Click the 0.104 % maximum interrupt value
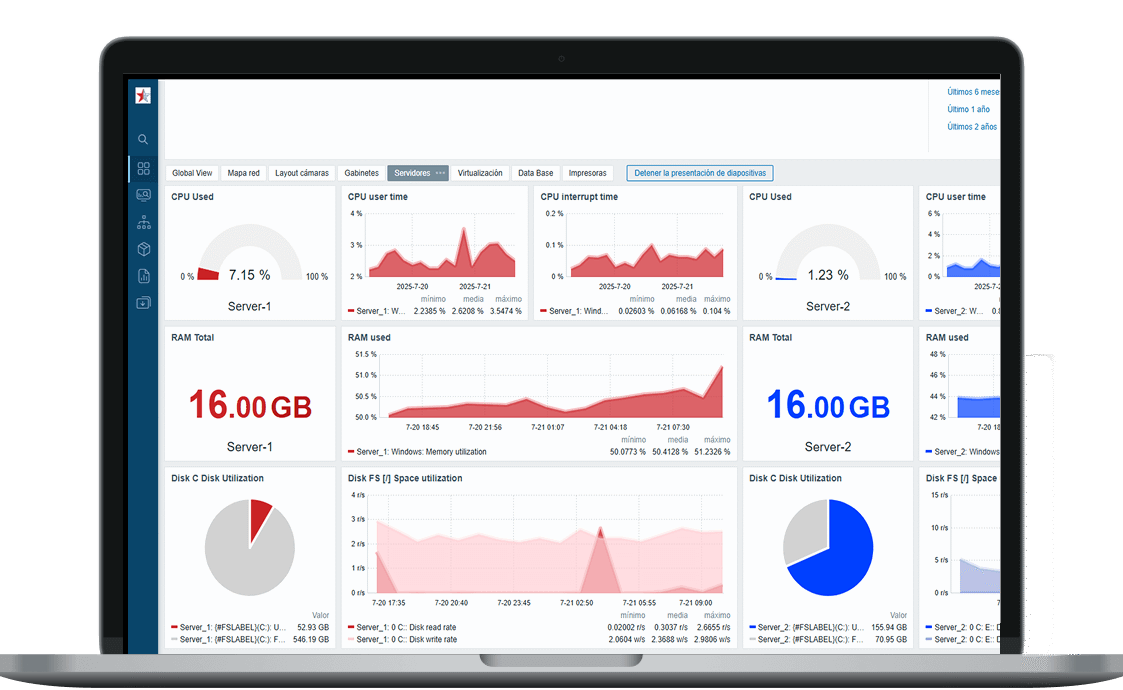The image size is (1123, 690). pos(716,311)
